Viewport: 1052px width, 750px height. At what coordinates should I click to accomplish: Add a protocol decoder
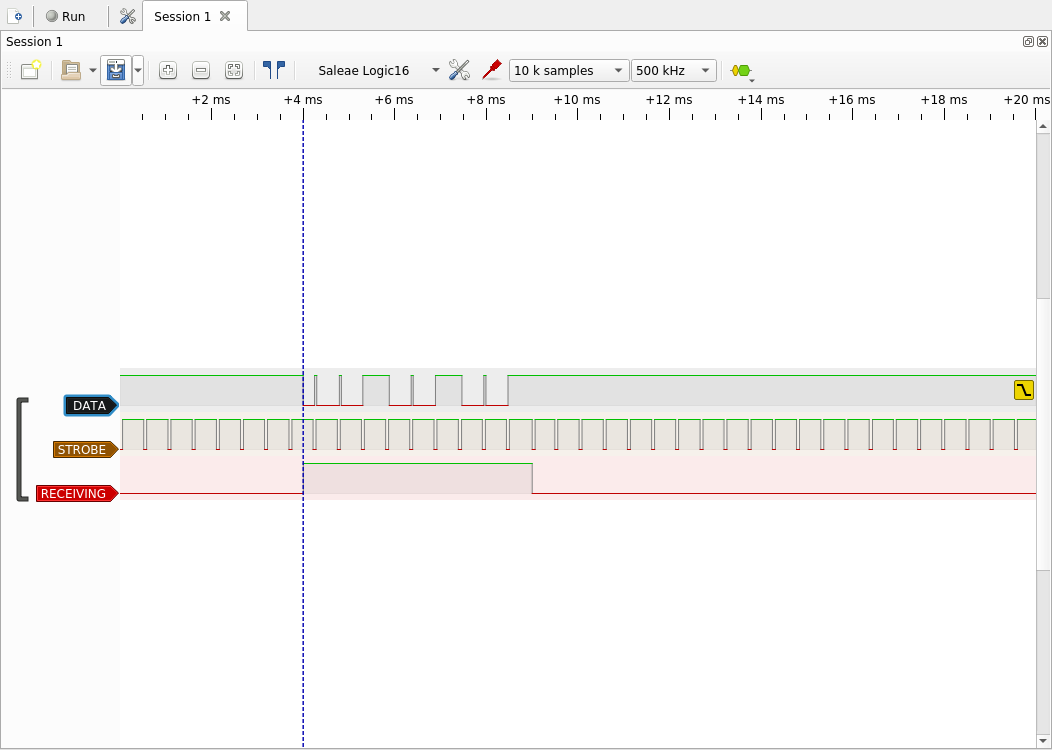click(x=741, y=71)
